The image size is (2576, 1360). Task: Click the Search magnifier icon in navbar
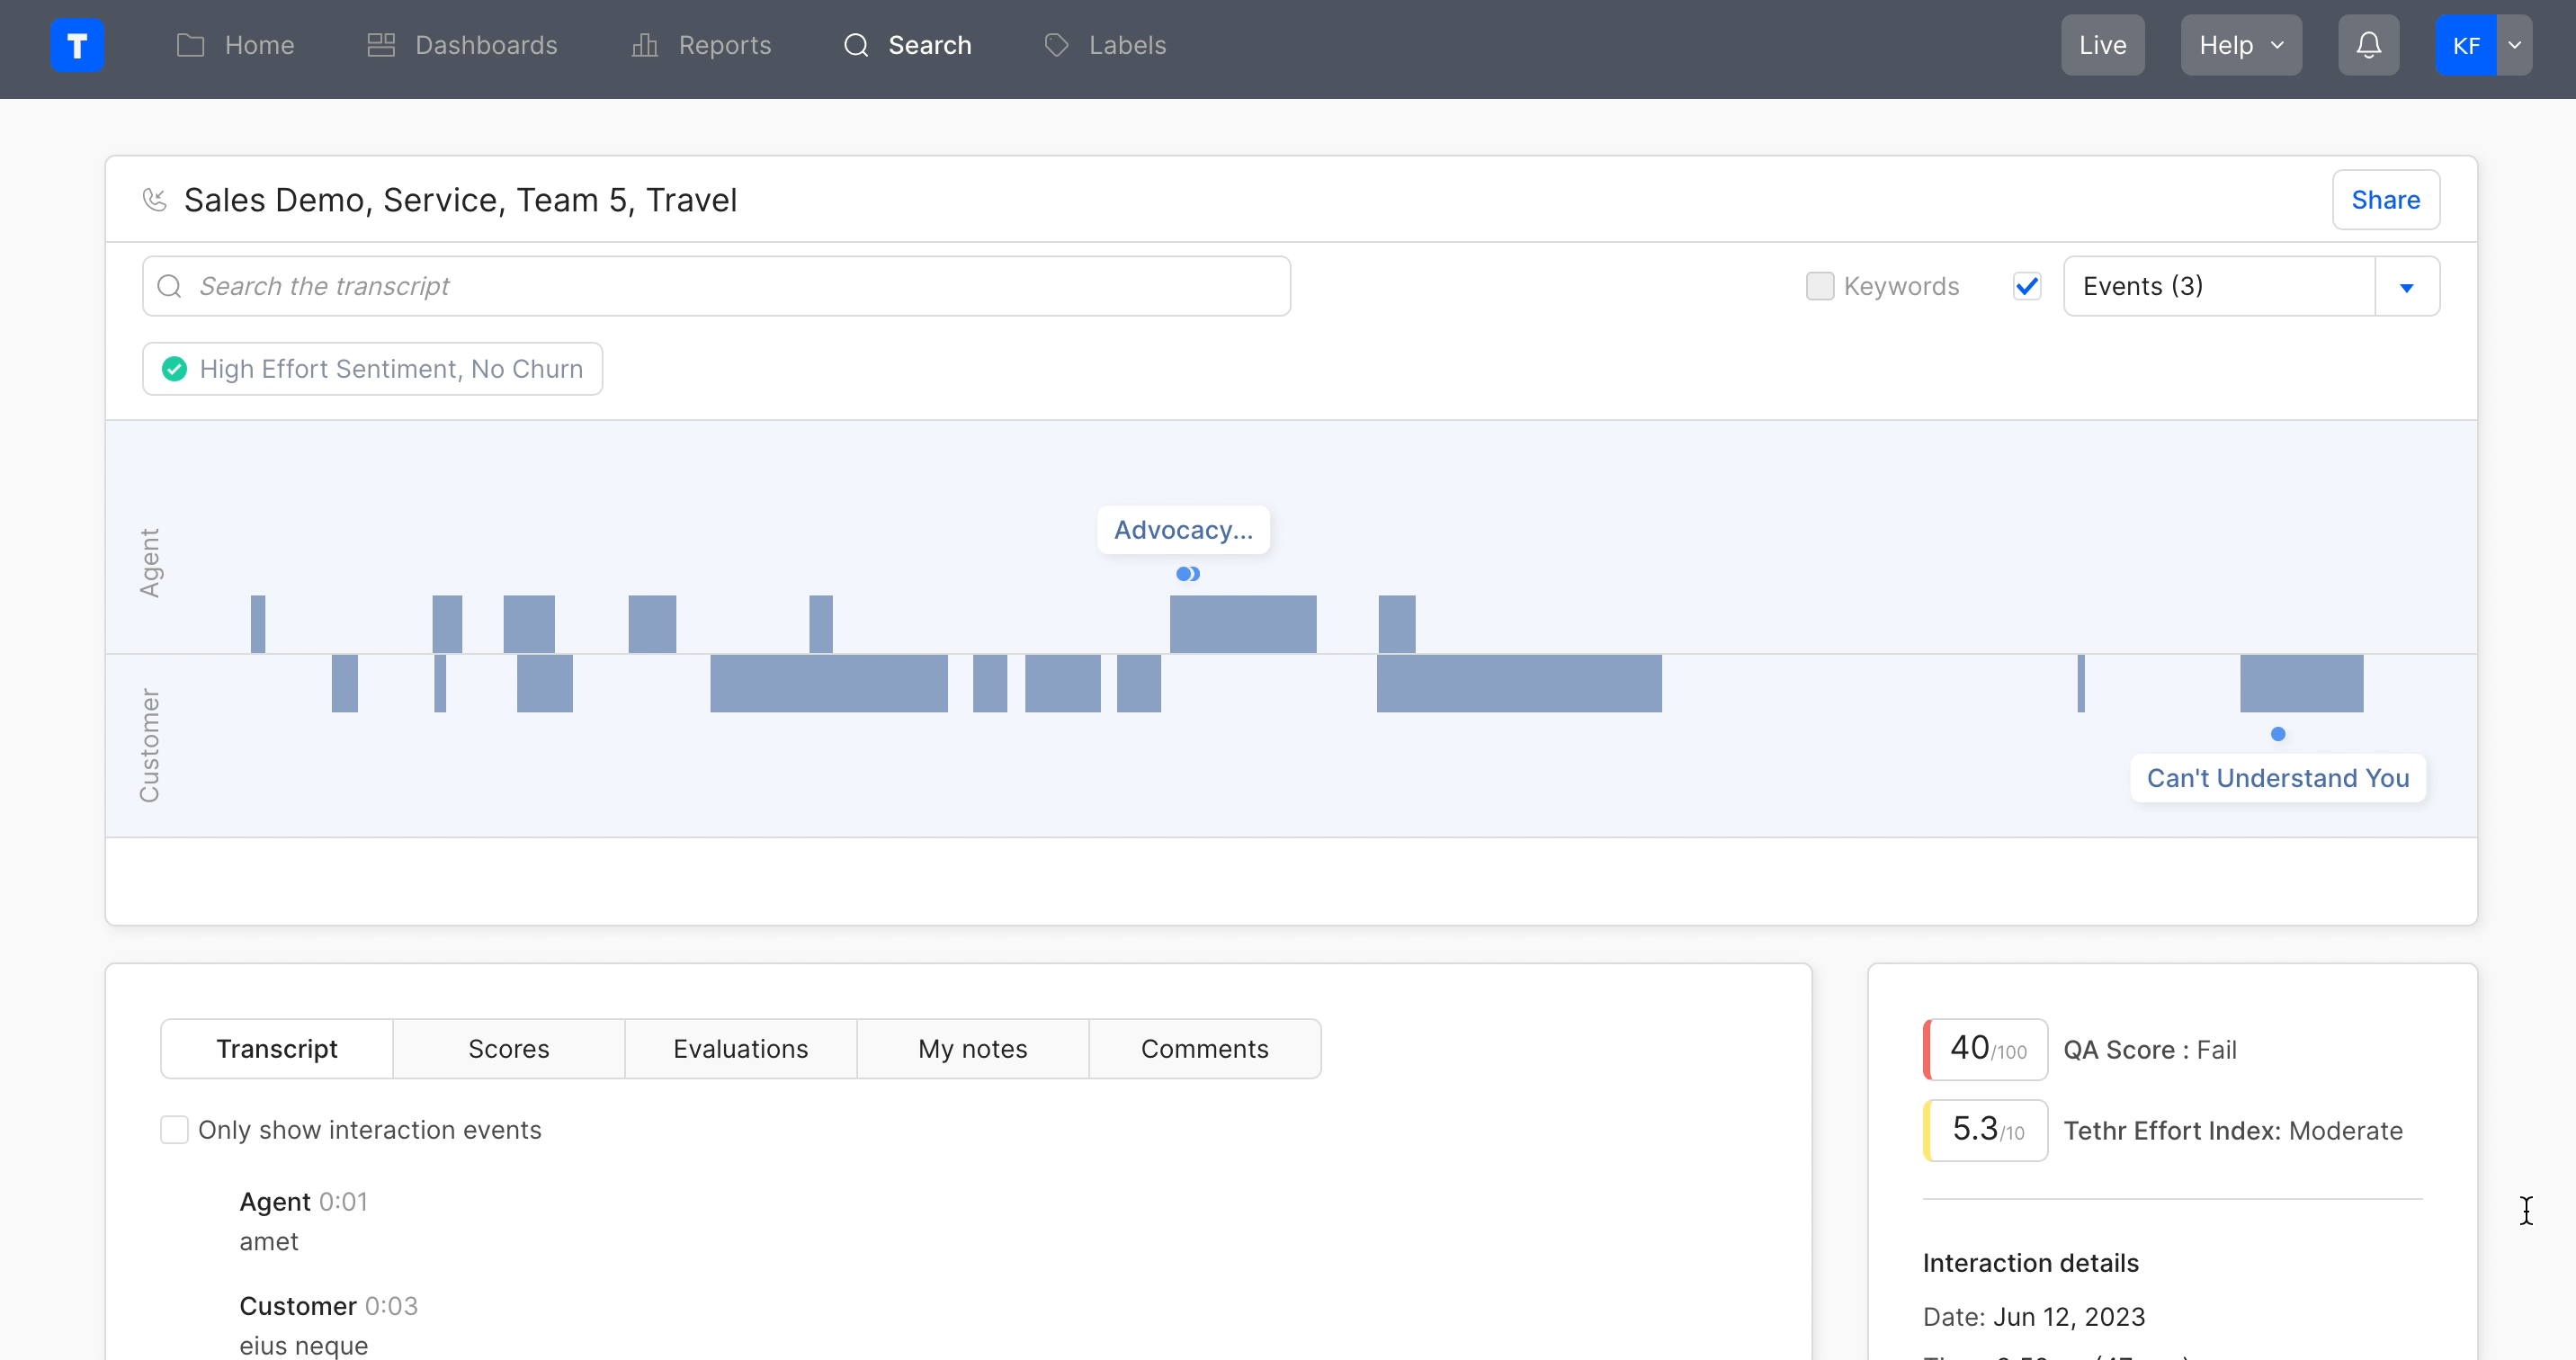pyautogui.click(x=856, y=45)
